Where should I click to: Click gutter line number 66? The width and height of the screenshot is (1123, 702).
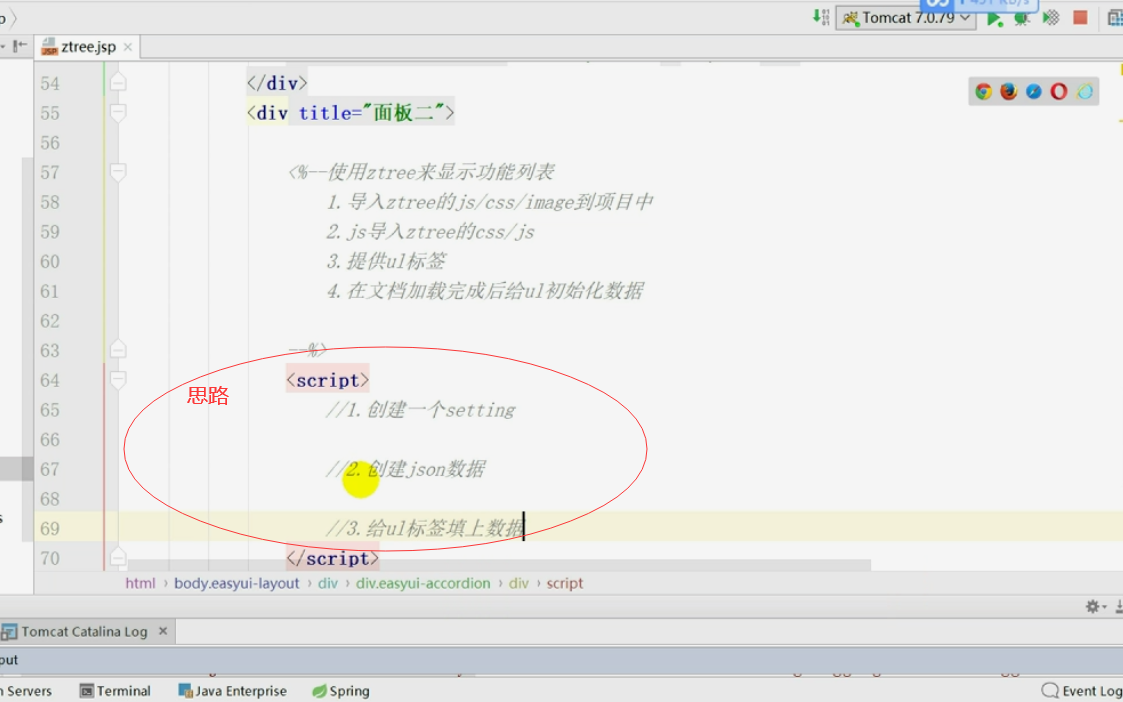(50, 440)
